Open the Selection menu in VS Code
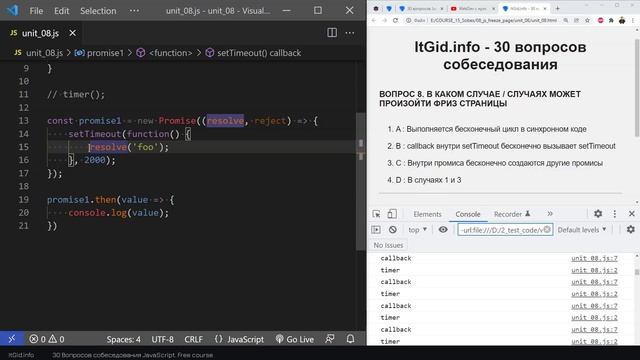This screenshot has width=640, height=360. pos(98,11)
